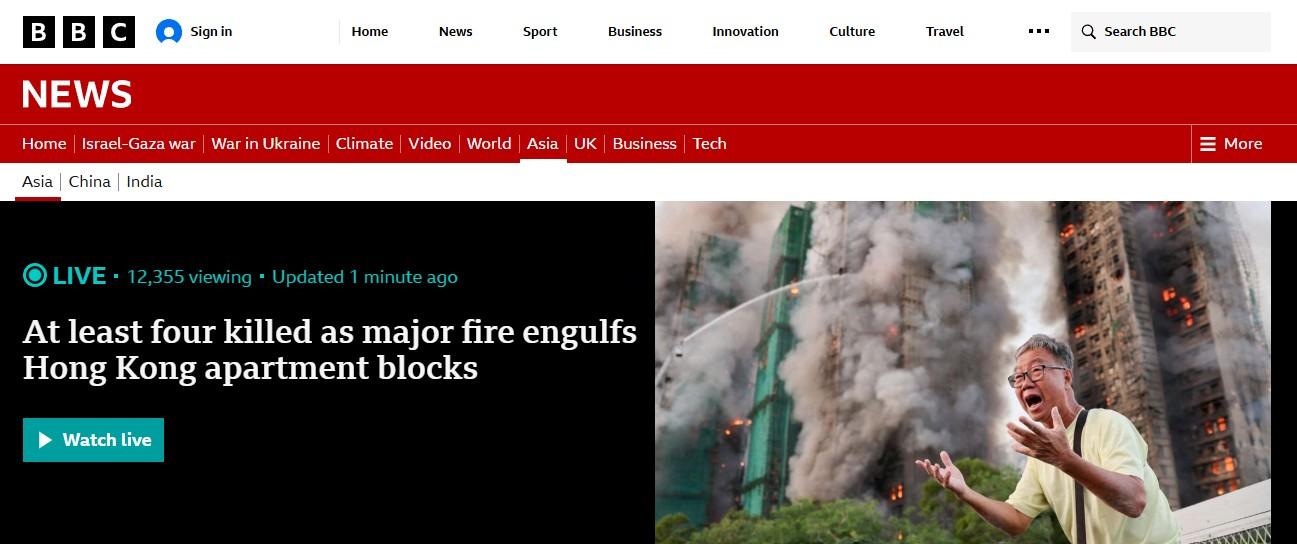Select Israel-Gaza war in news bar
1297x544 pixels.
click(139, 144)
